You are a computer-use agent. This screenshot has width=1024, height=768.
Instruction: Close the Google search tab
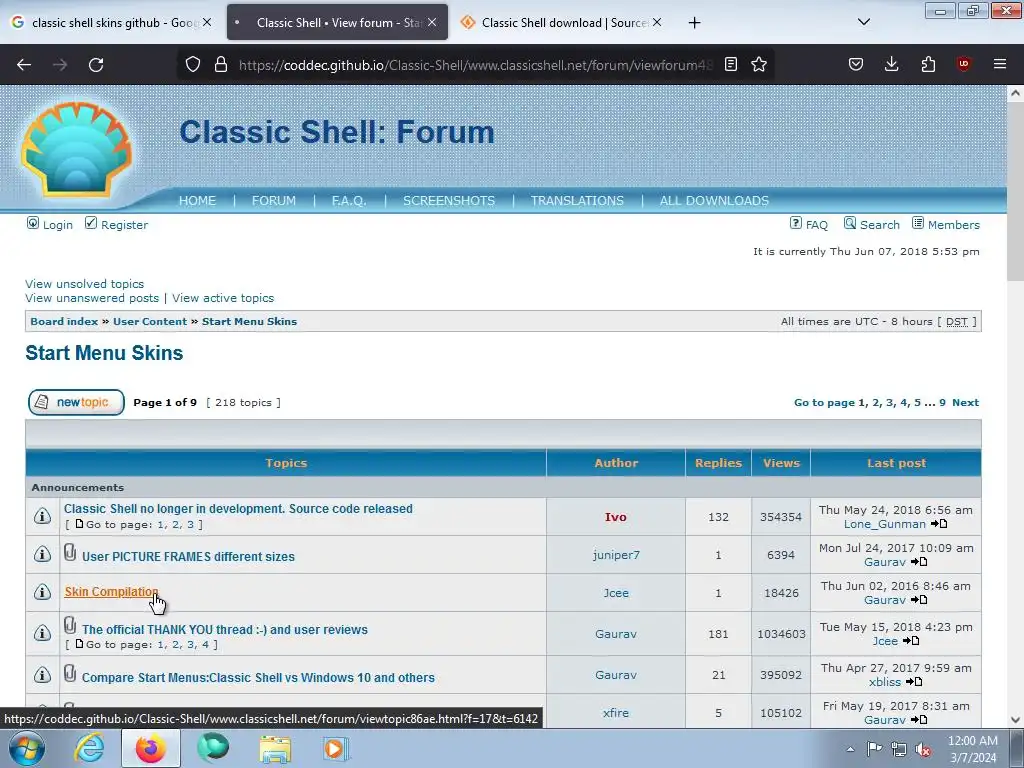(207, 22)
